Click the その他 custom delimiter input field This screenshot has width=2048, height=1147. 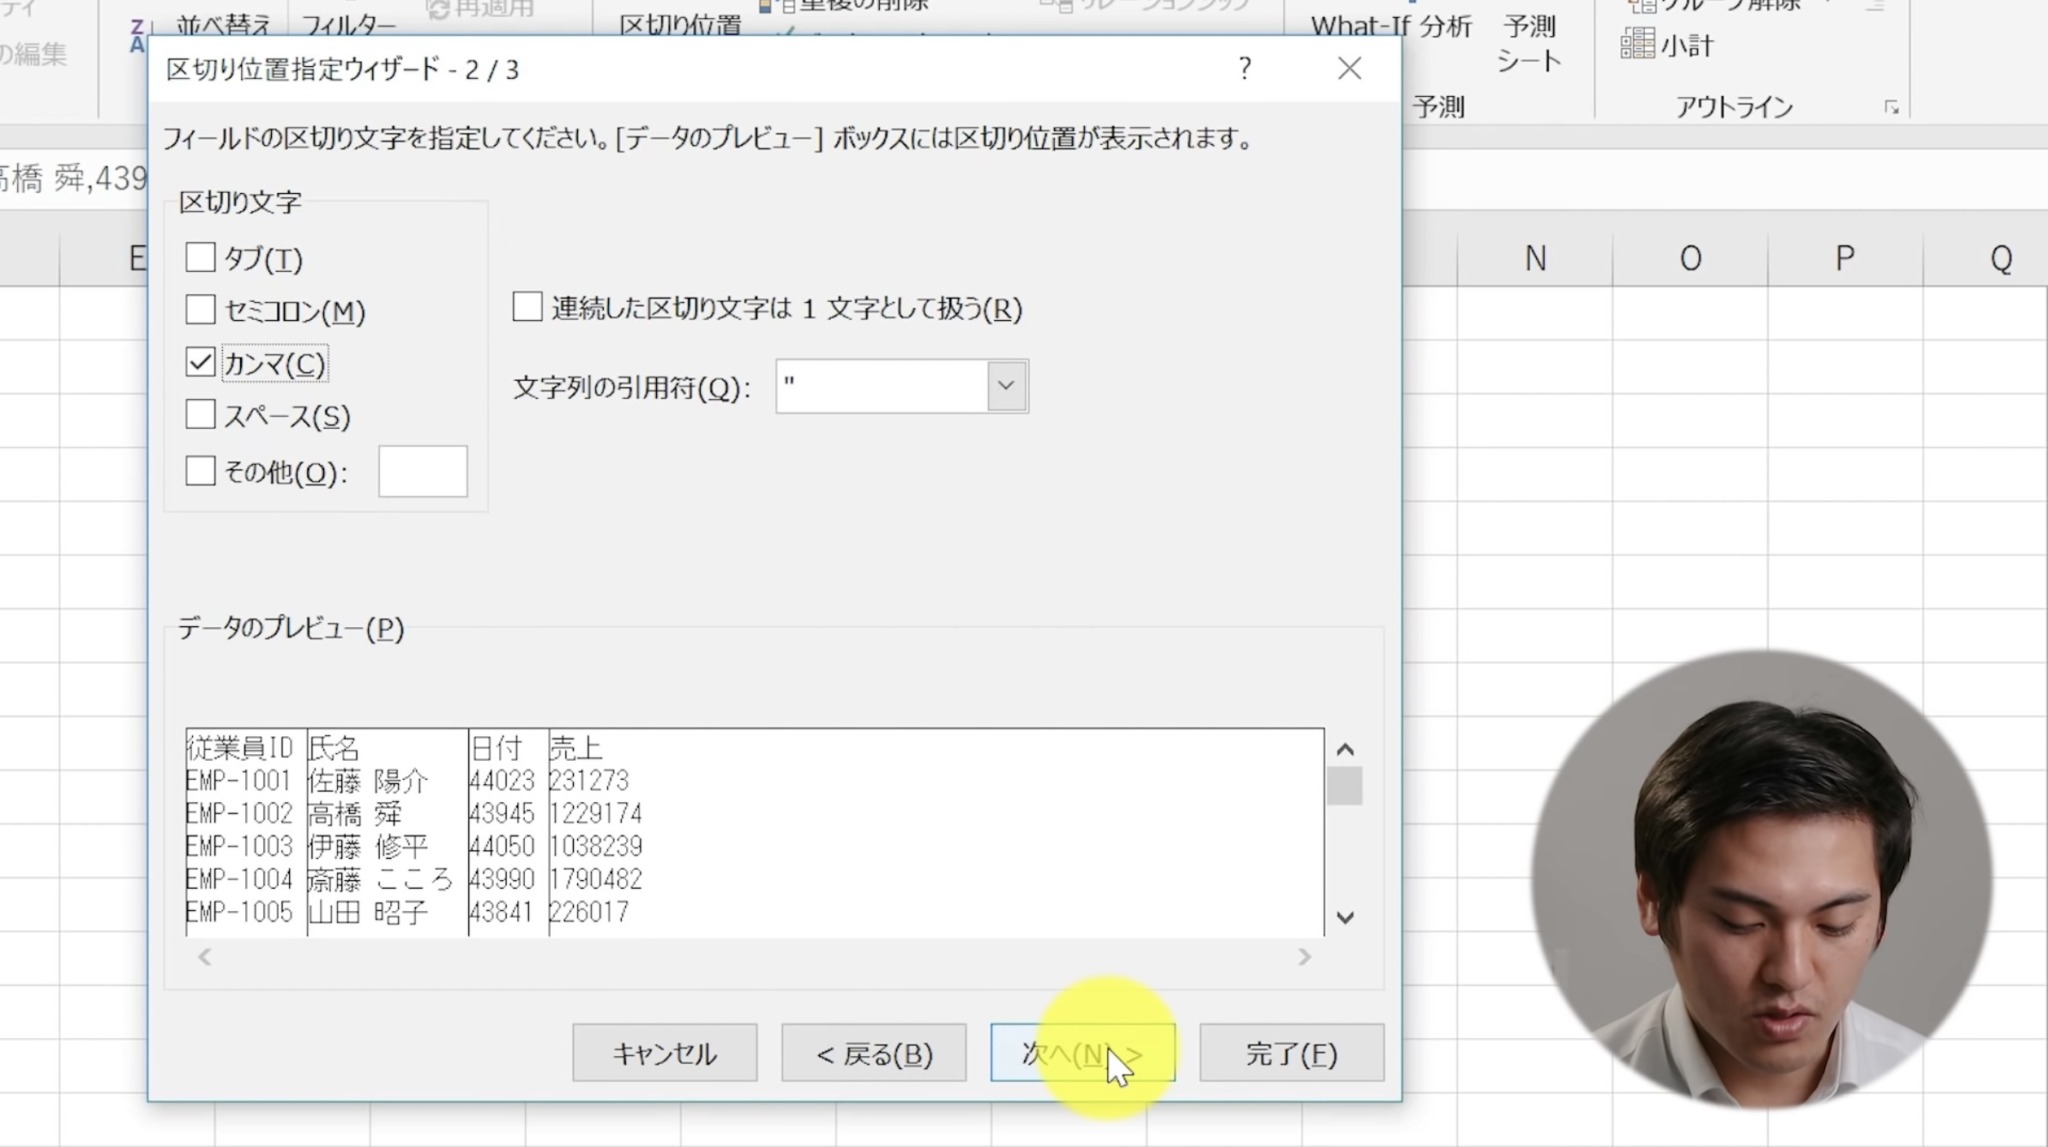pos(422,470)
